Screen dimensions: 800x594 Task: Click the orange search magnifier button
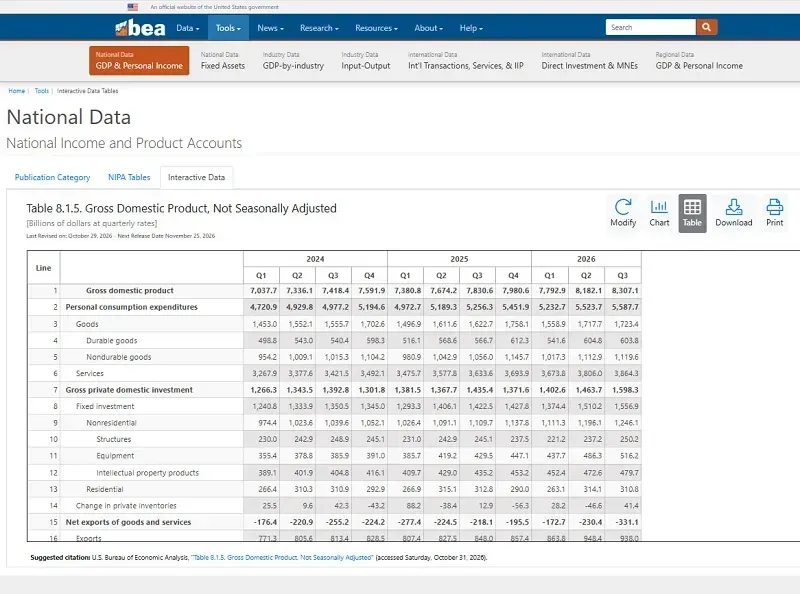pyautogui.click(x=706, y=27)
